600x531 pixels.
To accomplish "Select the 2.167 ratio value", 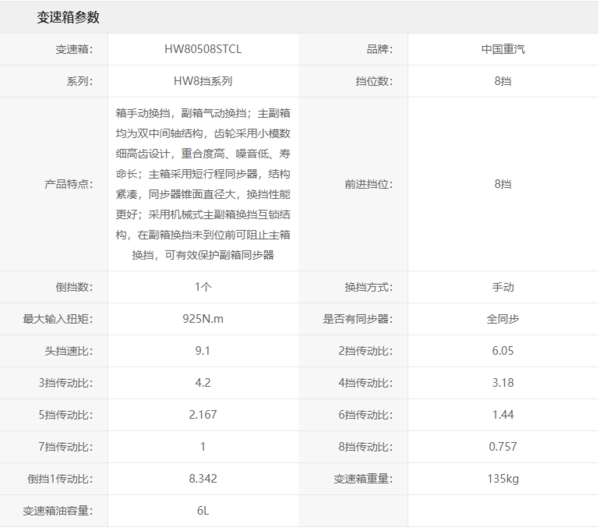I will pyautogui.click(x=203, y=415).
